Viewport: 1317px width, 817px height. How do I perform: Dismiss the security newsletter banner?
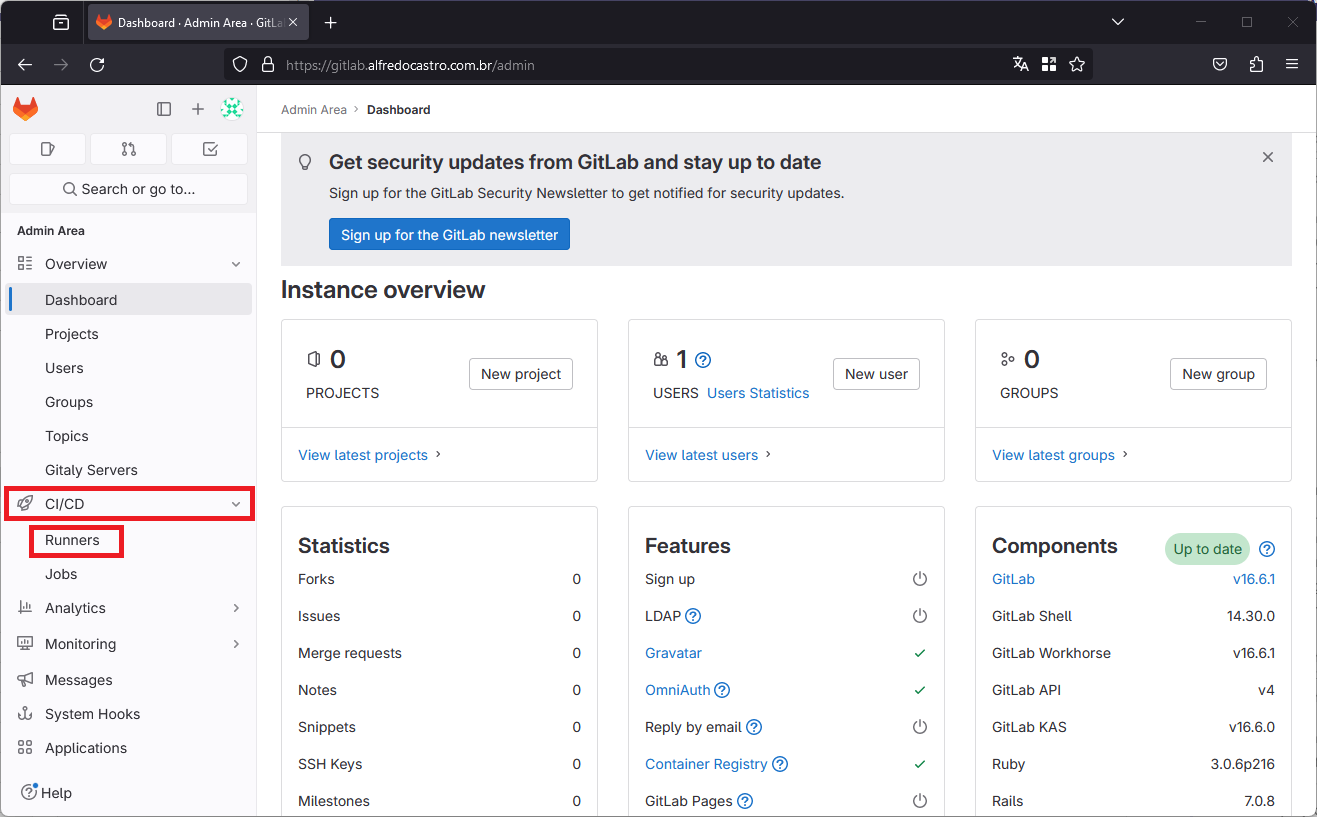[1268, 157]
